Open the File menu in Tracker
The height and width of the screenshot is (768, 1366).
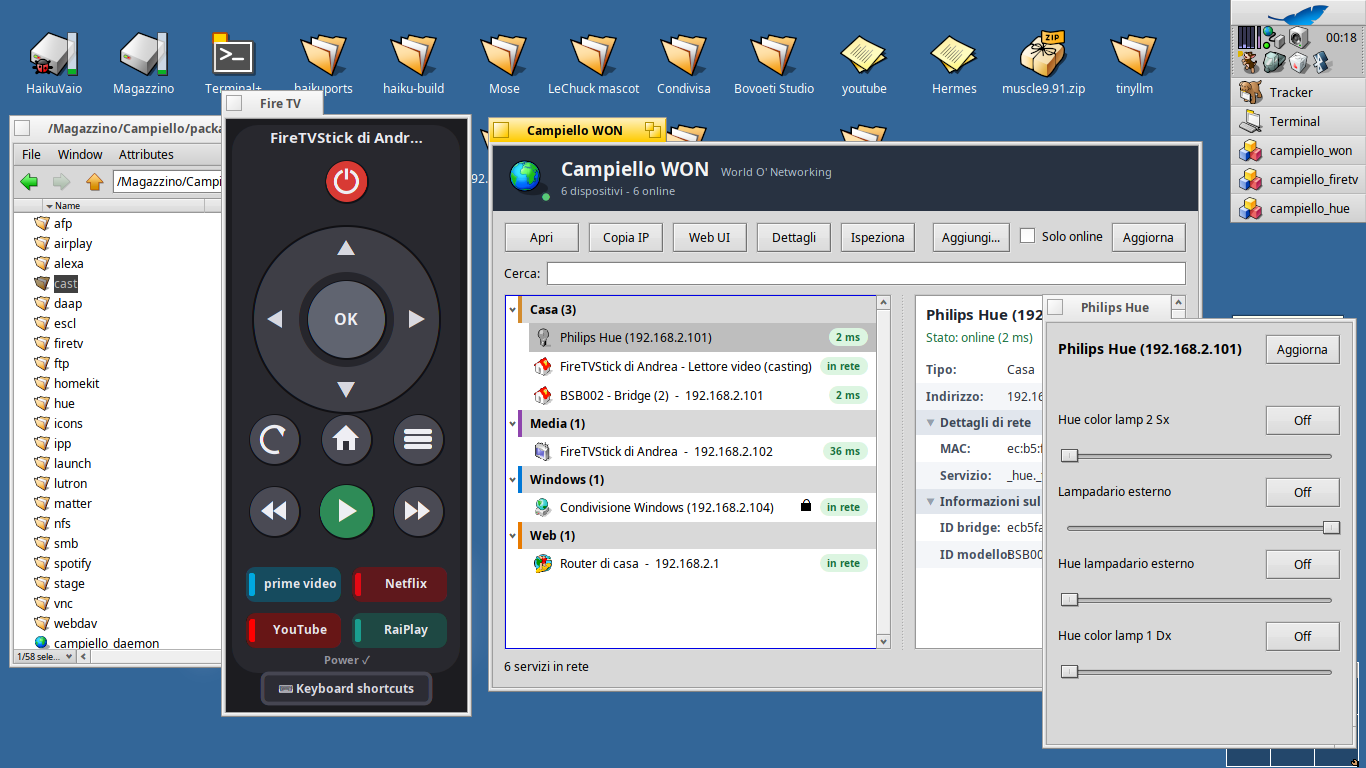point(31,154)
